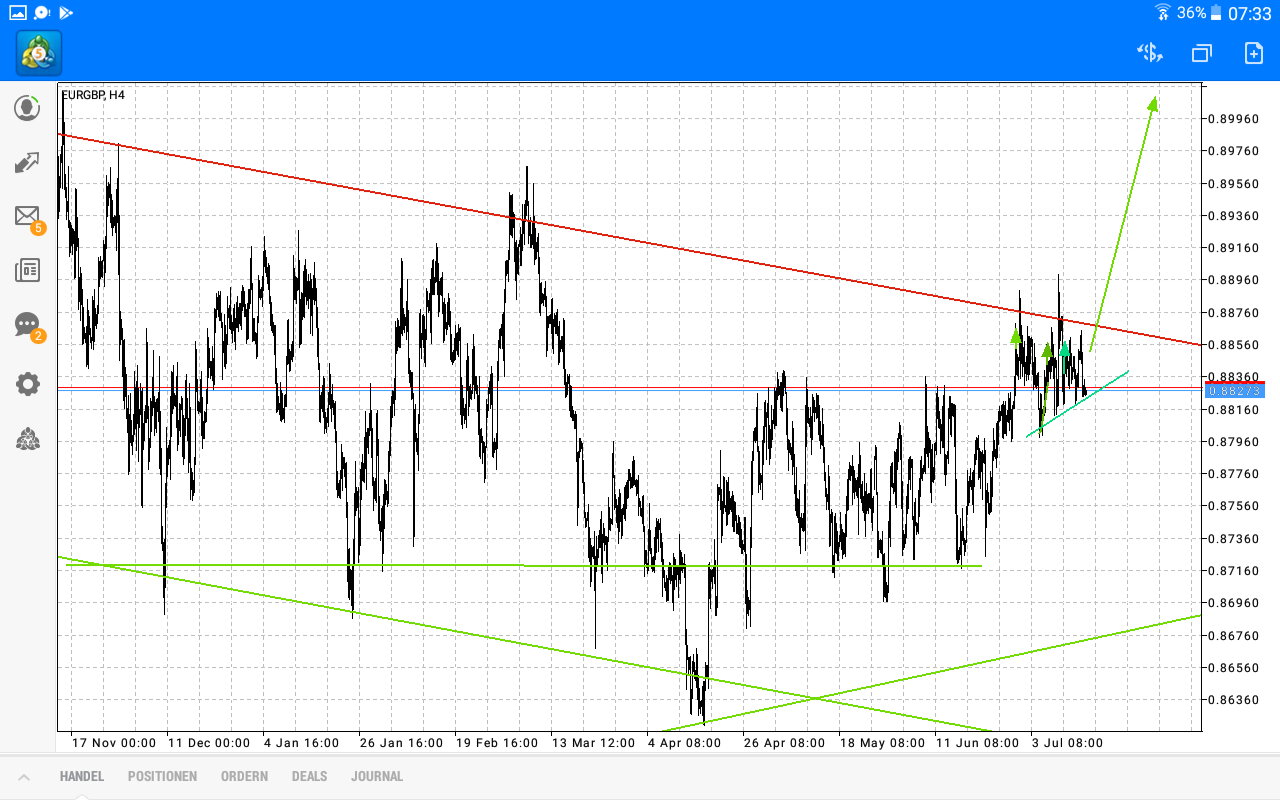Open the News panel icon

click(x=27, y=270)
